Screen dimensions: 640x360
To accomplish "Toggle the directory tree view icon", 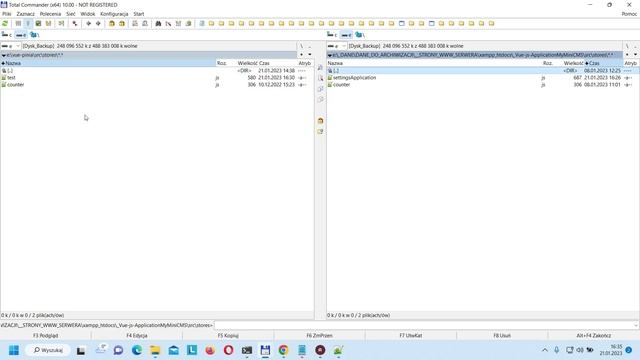I will coord(48,24).
